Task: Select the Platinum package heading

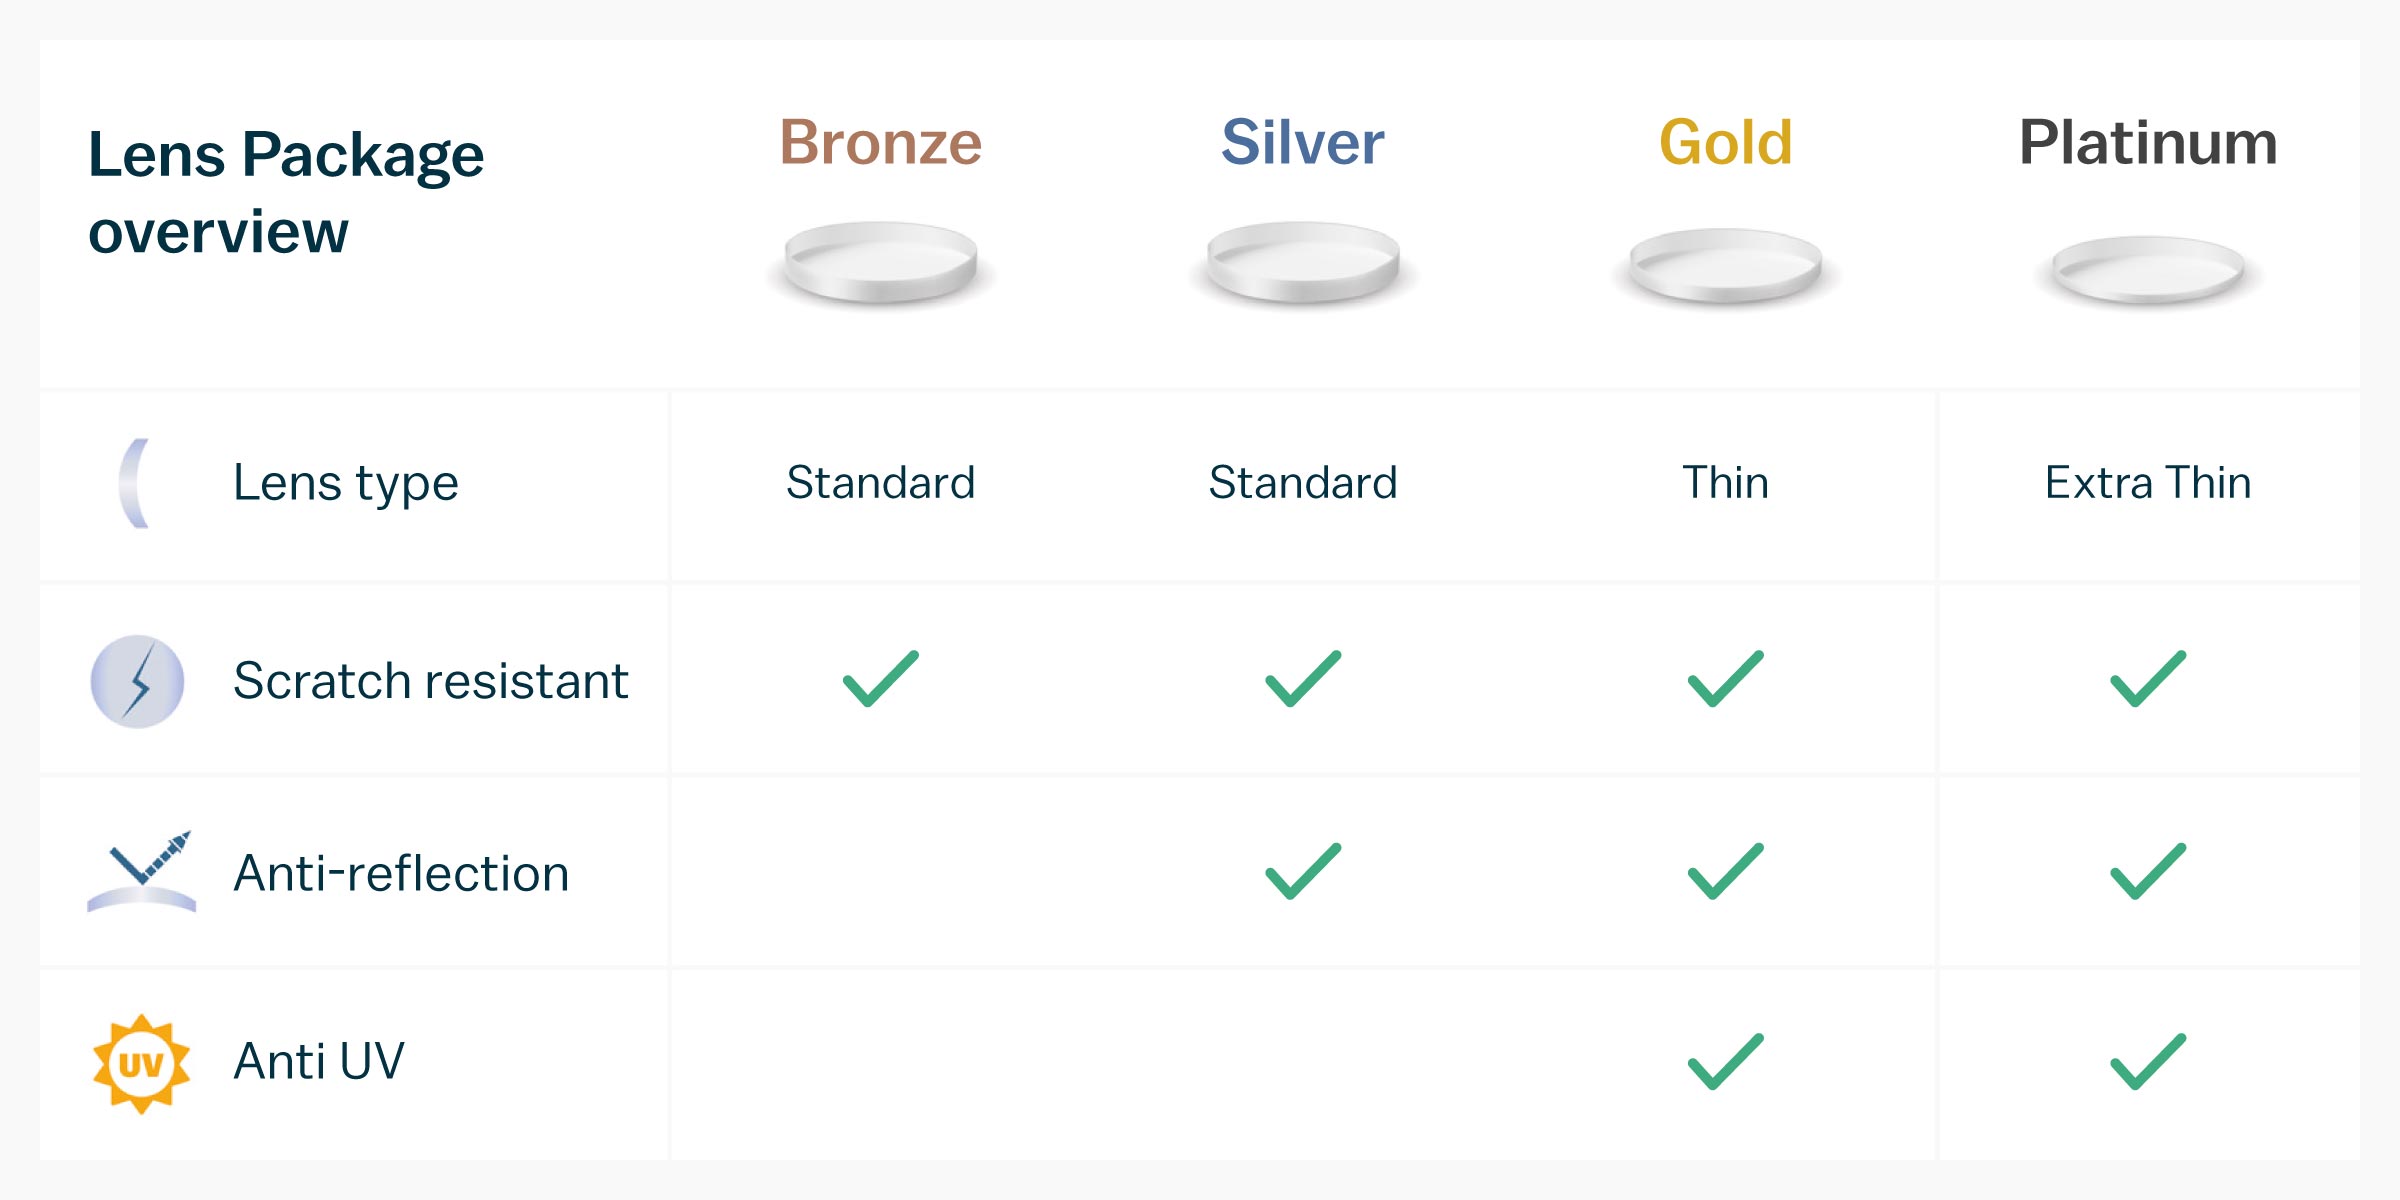Action: click(2148, 142)
